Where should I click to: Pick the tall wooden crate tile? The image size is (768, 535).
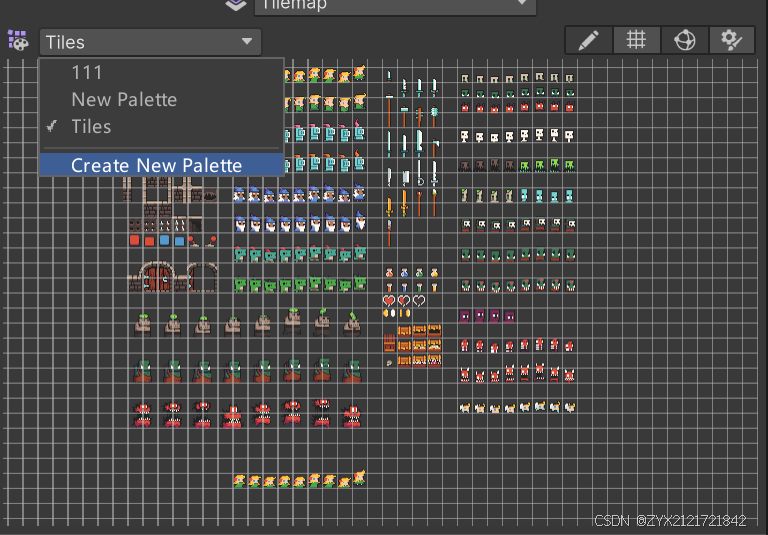tap(389, 343)
